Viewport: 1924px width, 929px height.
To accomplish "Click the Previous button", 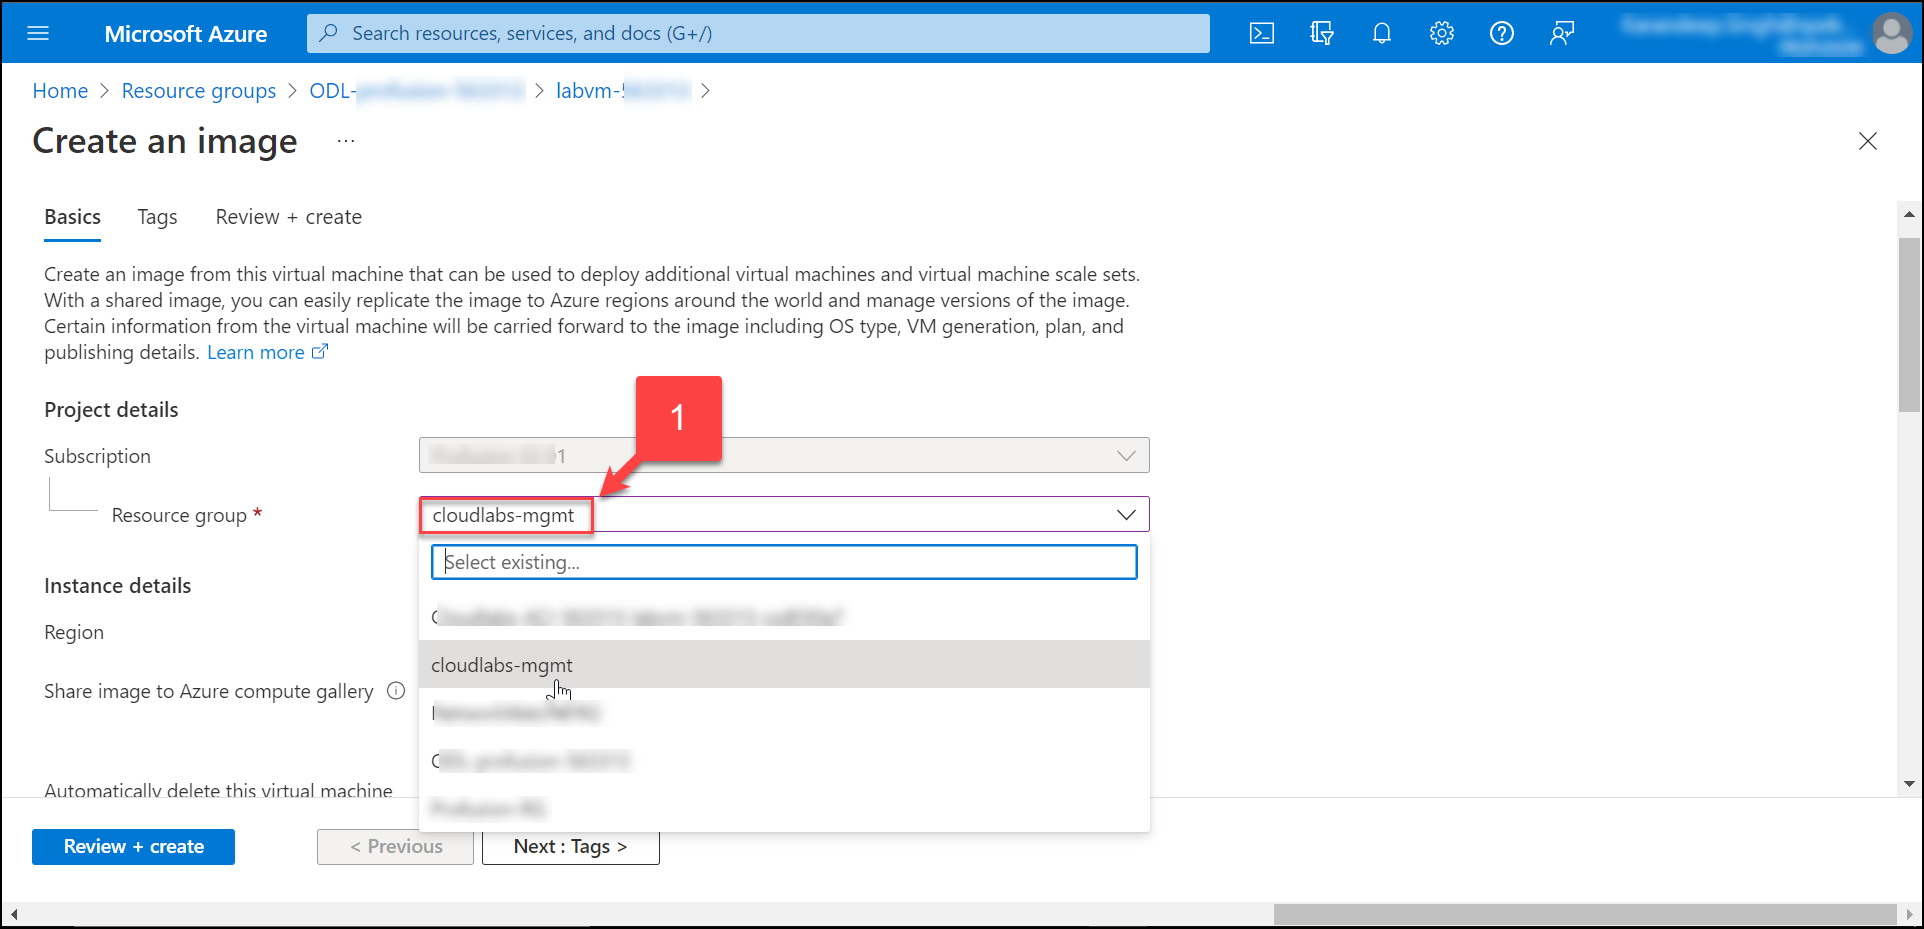I will [396, 847].
